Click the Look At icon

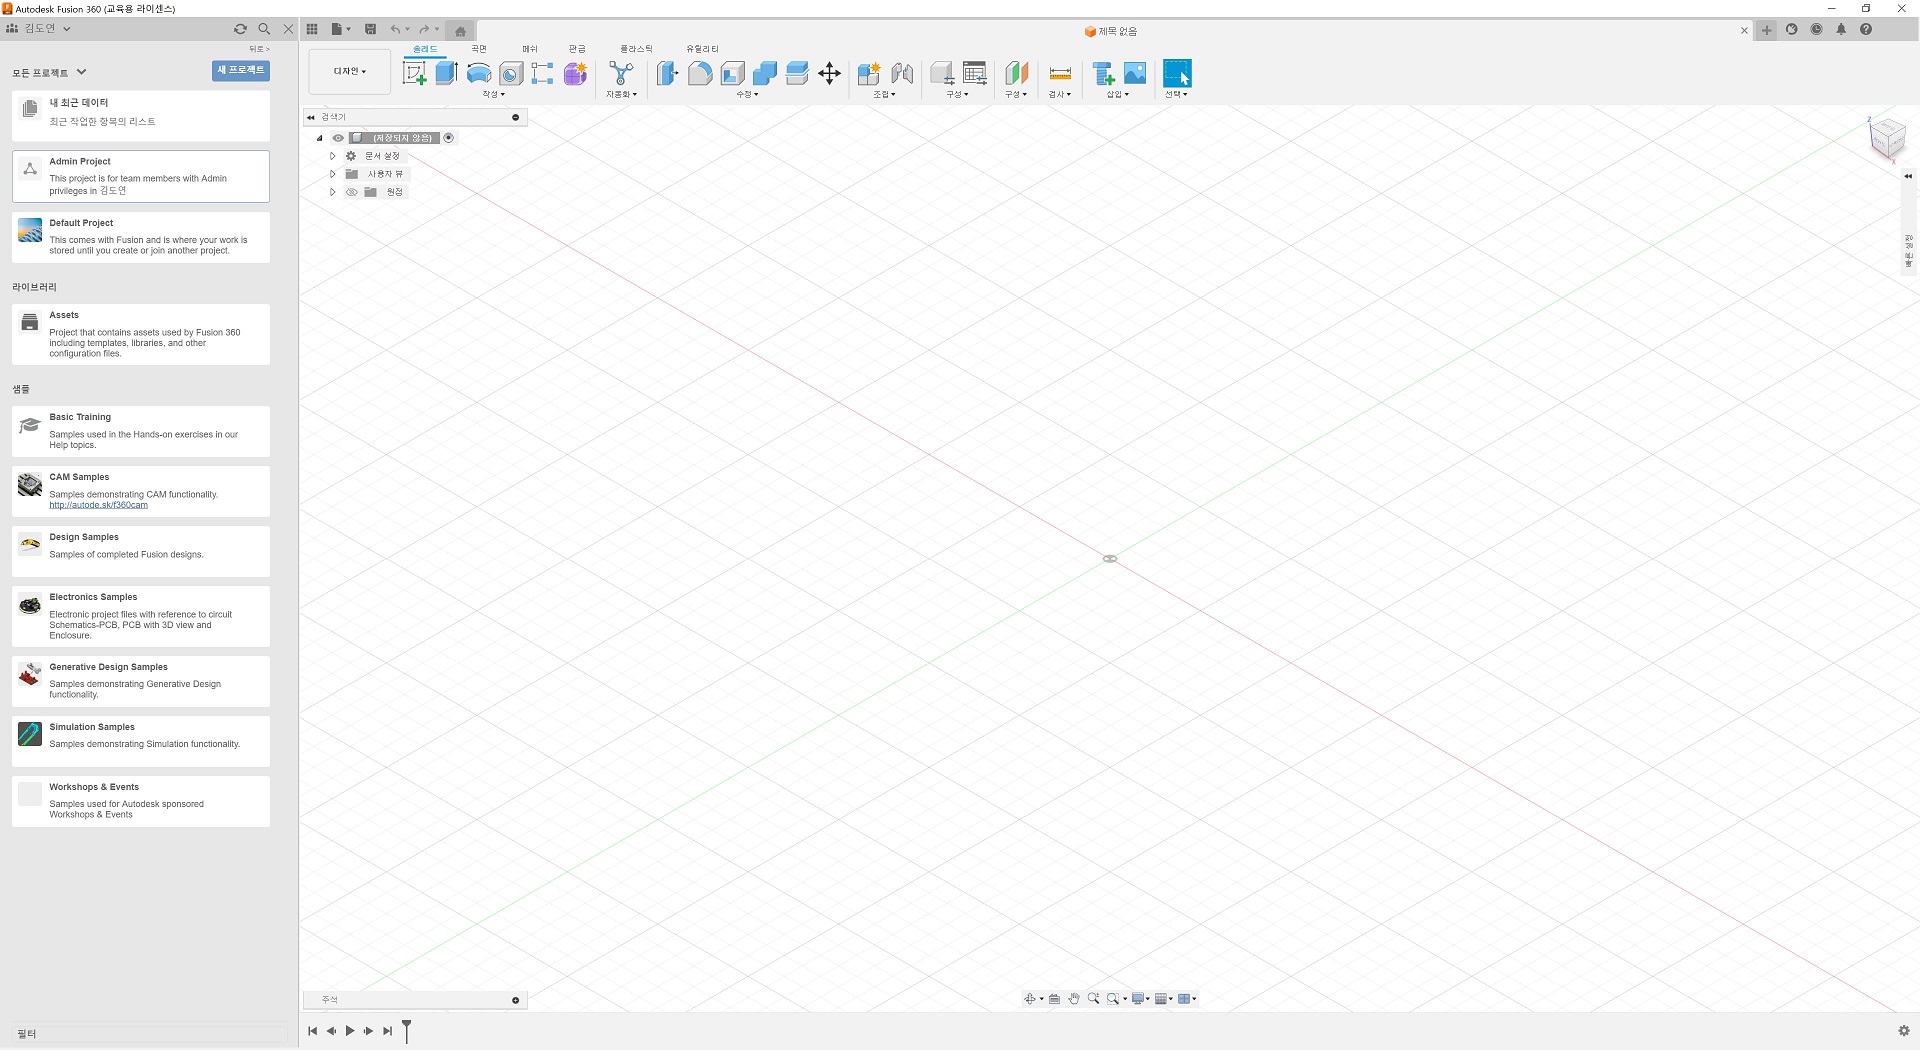pos(1054,999)
